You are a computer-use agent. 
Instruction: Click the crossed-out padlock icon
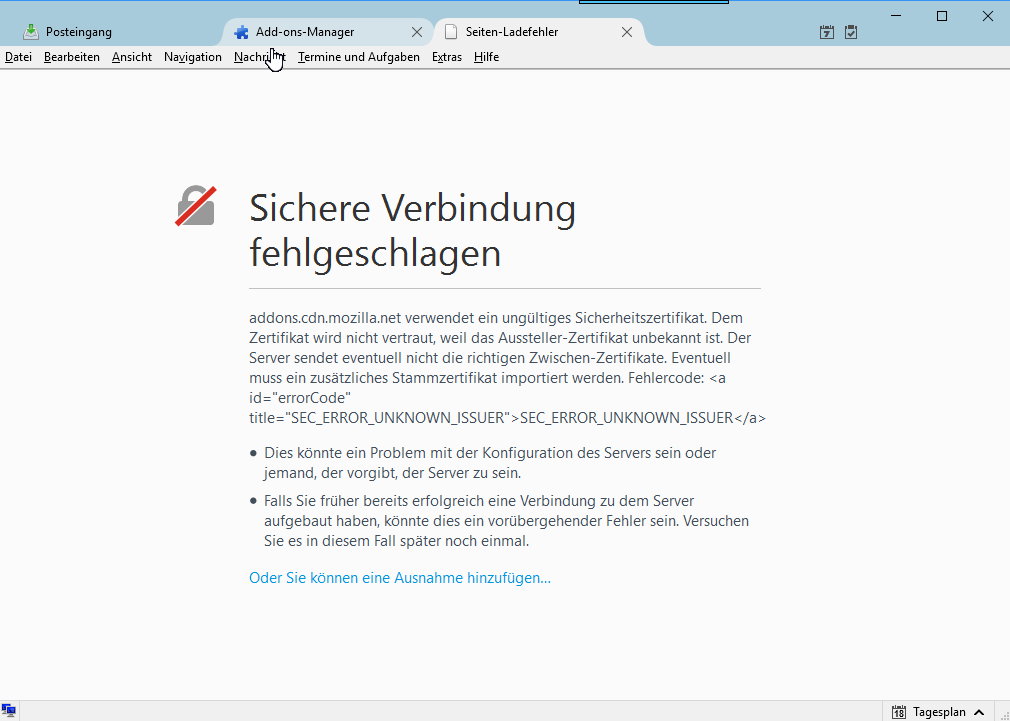point(196,206)
